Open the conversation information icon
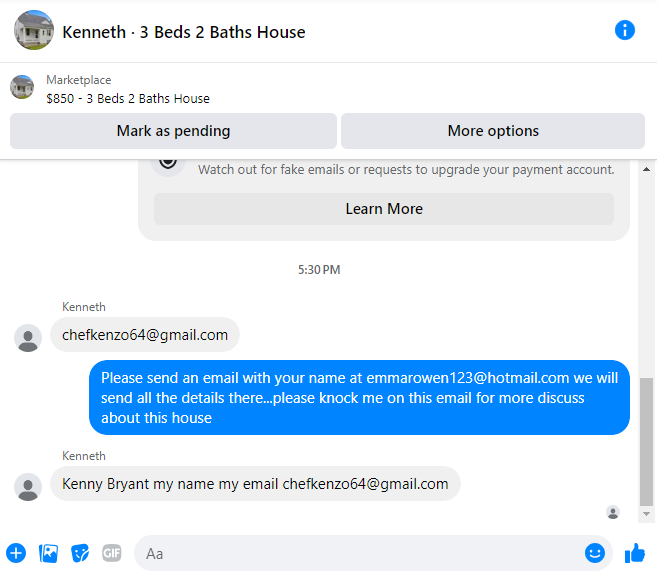The width and height of the screenshot is (657, 581). (624, 31)
